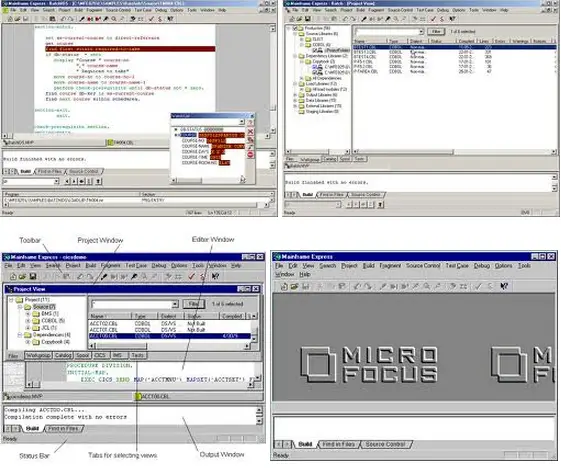Click context help icon in Batch code editor toolbar
Screen dimensions: 561x471
coord(170,19)
